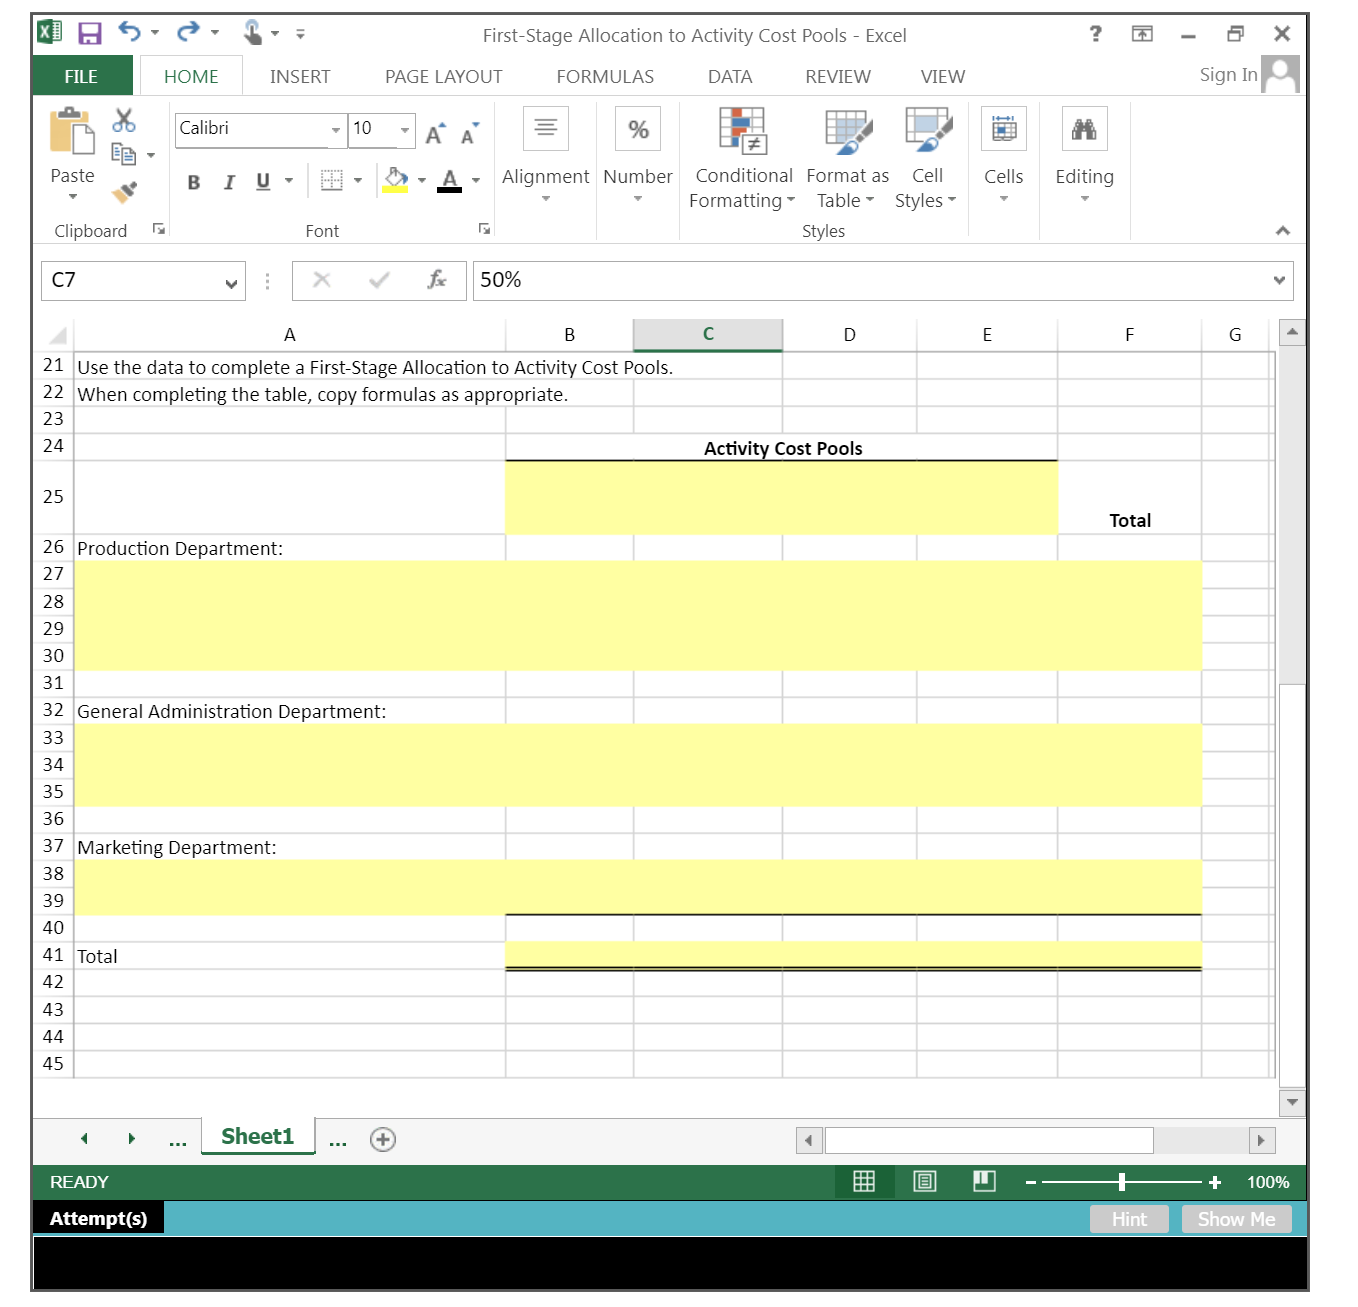Switch to PAGE LAYOUT tab
This screenshot has width=1358, height=1307.
(x=444, y=76)
